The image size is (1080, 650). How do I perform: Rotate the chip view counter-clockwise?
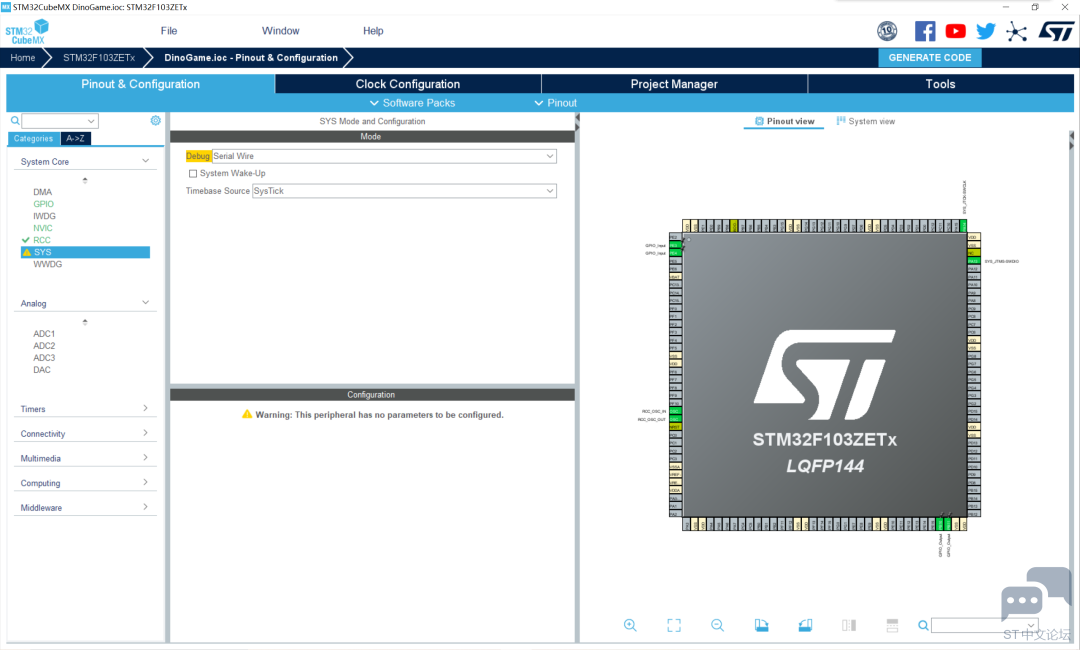[x=805, y=625]
